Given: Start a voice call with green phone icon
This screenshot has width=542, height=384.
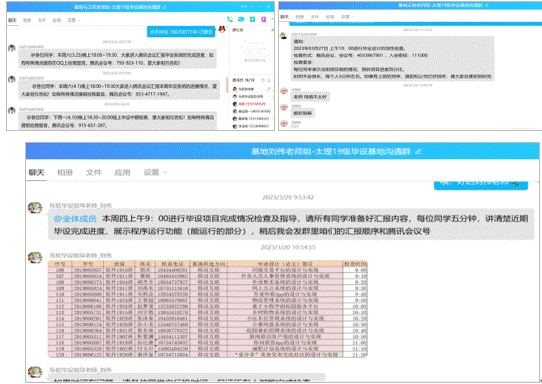Looking at the screenshot, I should [x=230, y=19].
